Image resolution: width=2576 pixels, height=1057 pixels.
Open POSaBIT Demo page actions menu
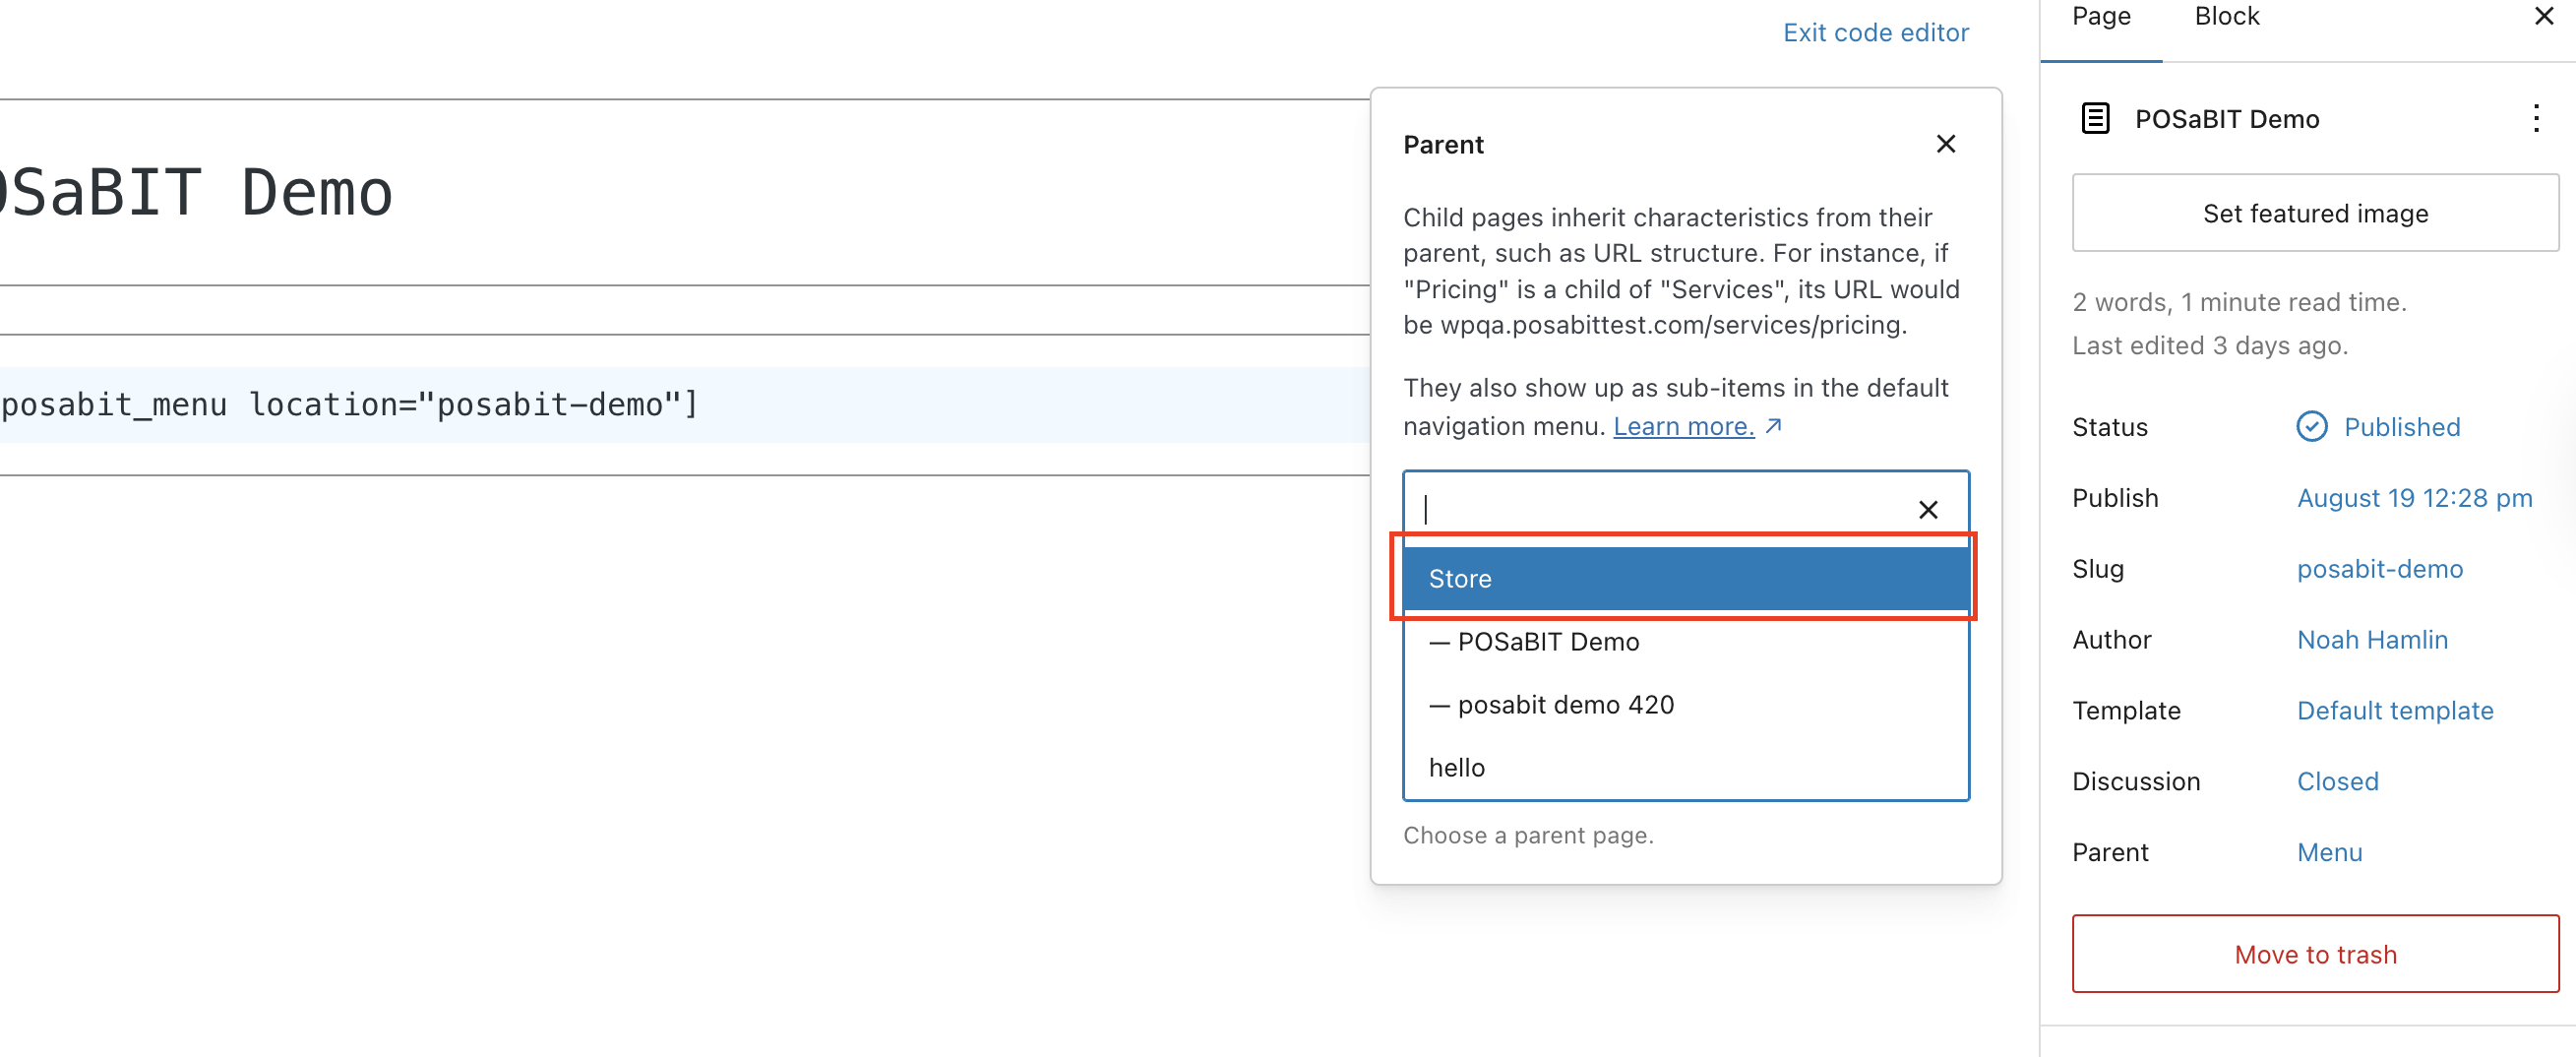(2535, 119)
